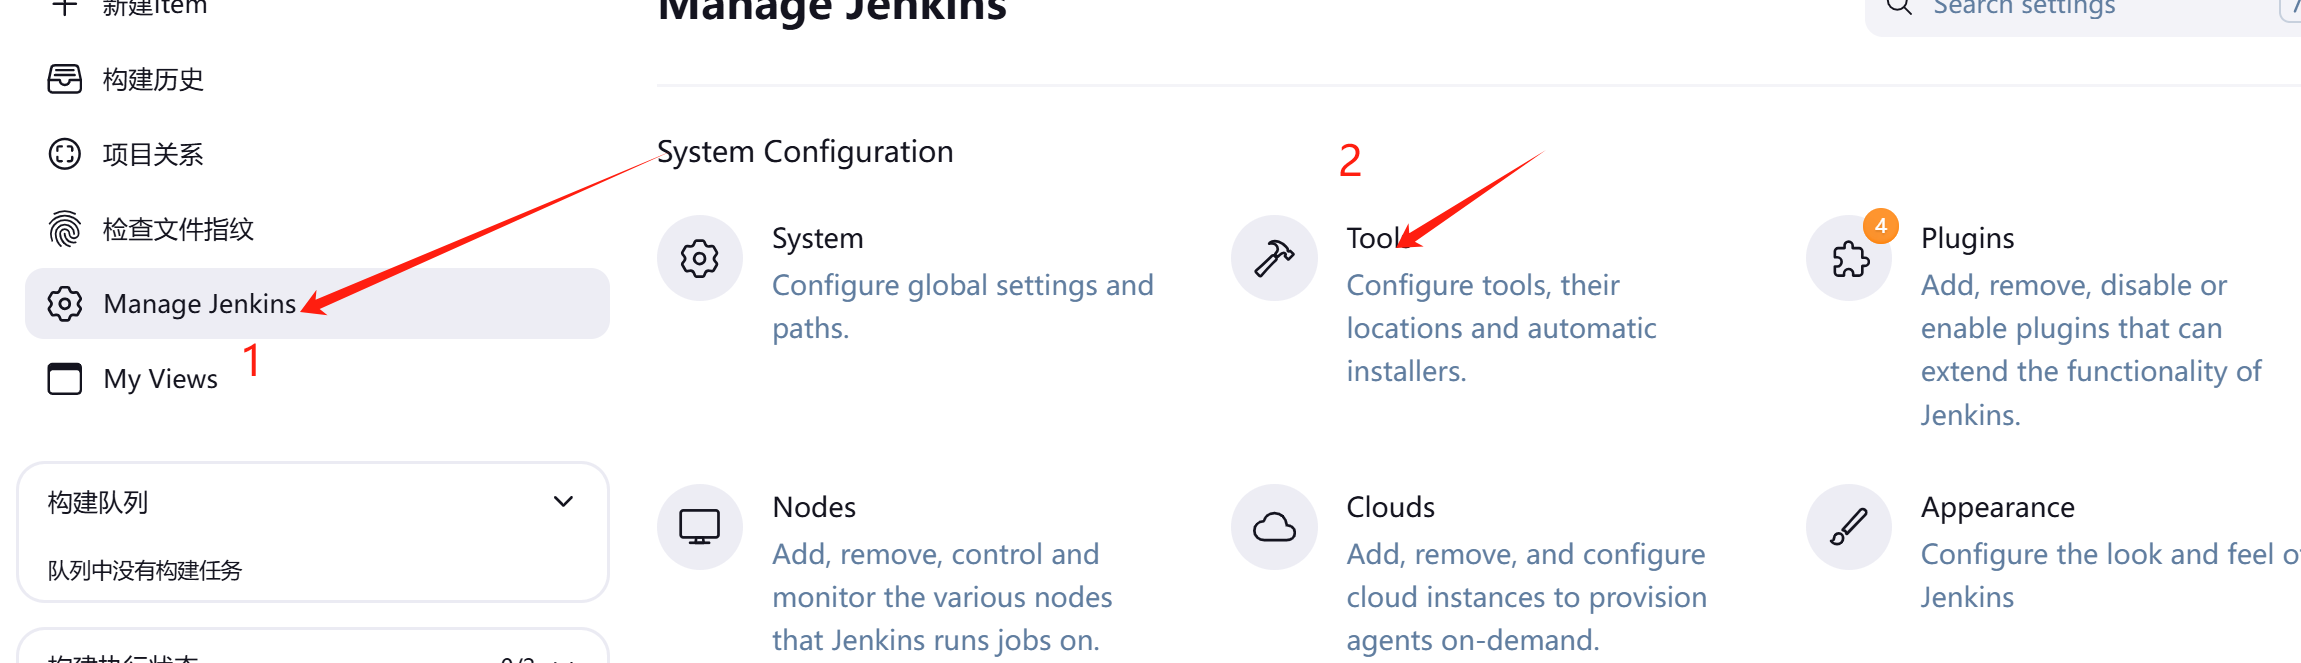The height and width of the screenshot is (663, 2301).
Task: Open the Tools configuration link
Action: coord(1371,238)
